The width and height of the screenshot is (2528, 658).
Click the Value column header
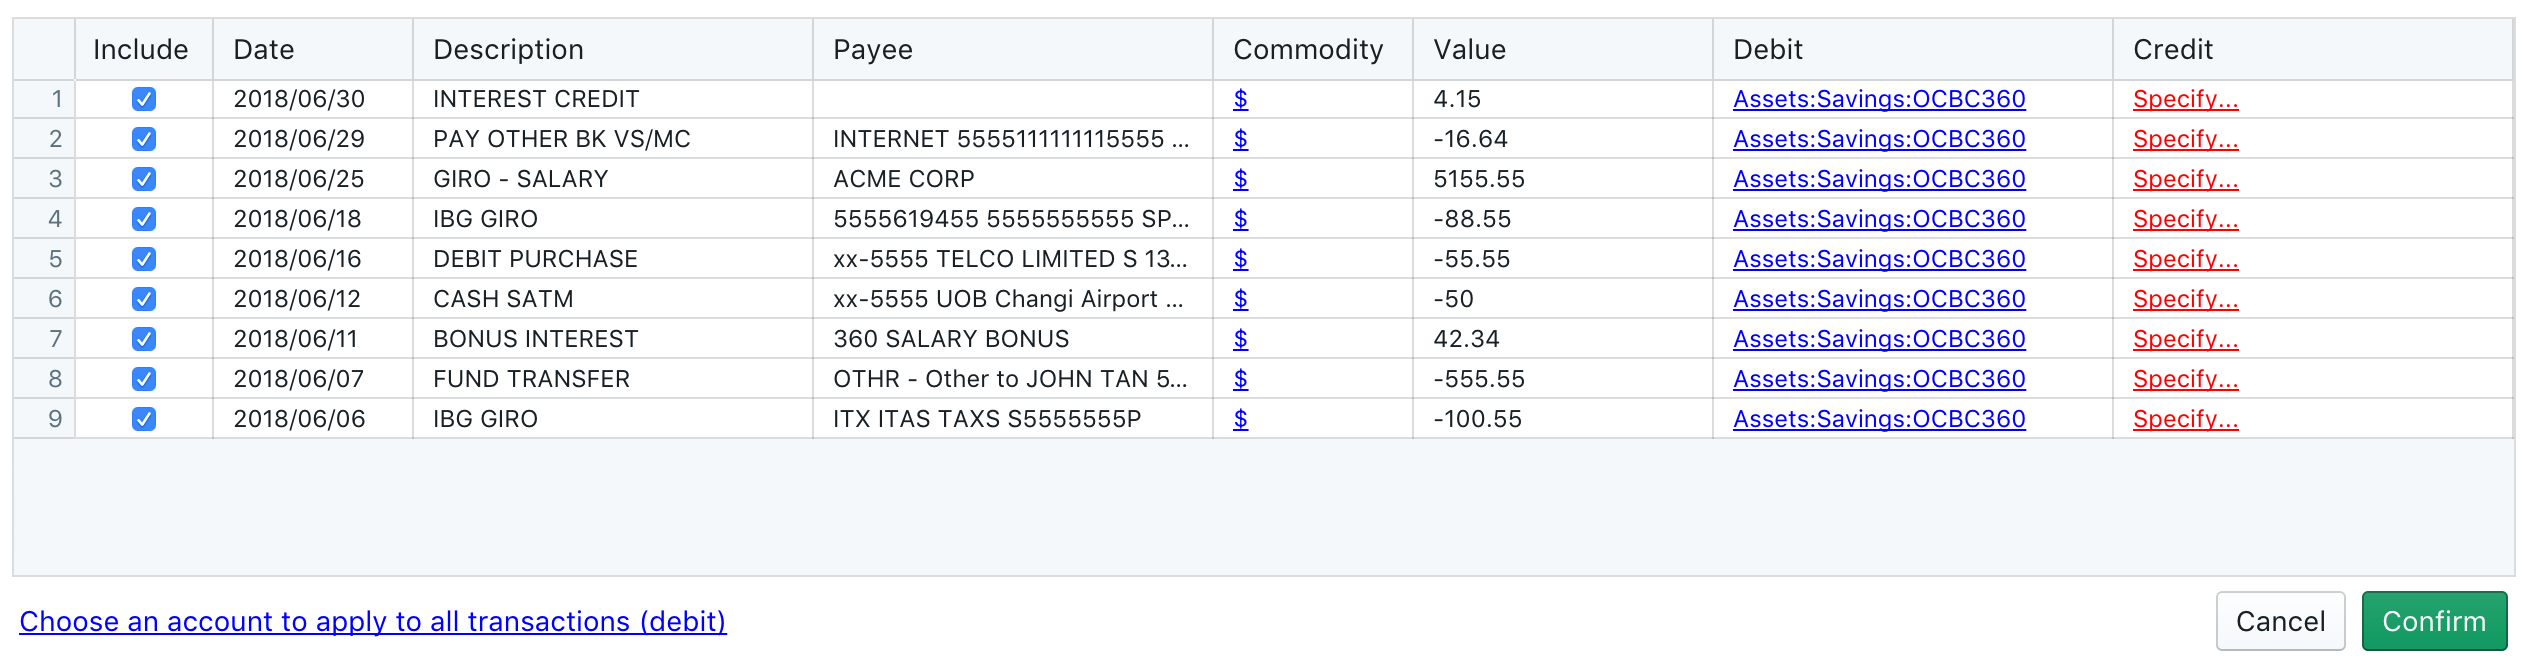tap(1469, 49)
